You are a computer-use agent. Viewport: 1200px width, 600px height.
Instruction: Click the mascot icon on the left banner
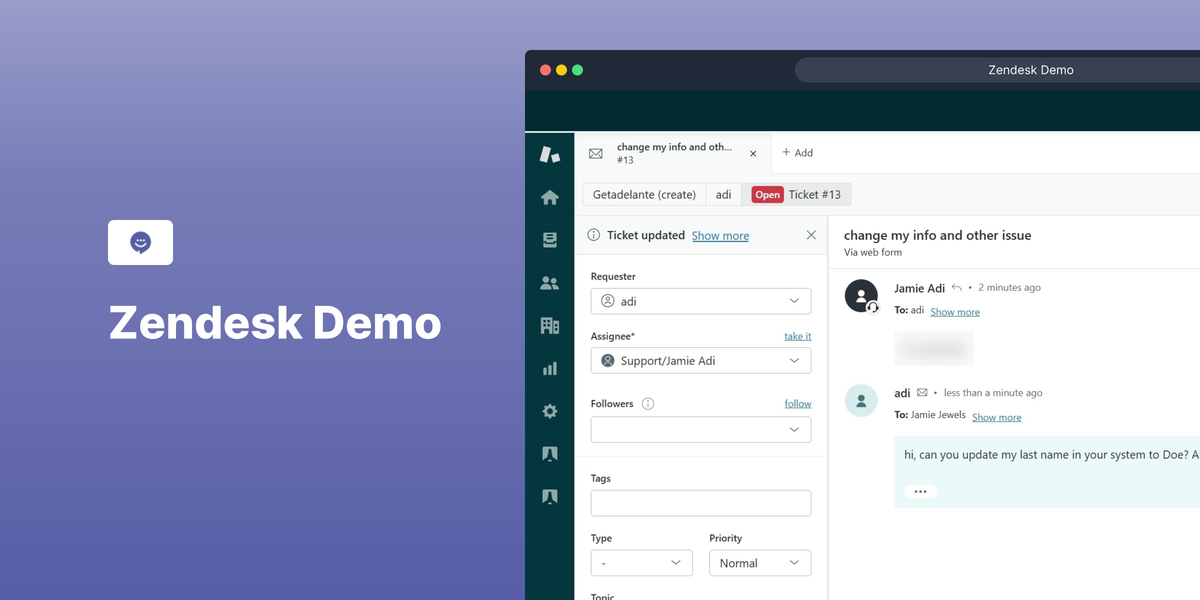[140, 242]
